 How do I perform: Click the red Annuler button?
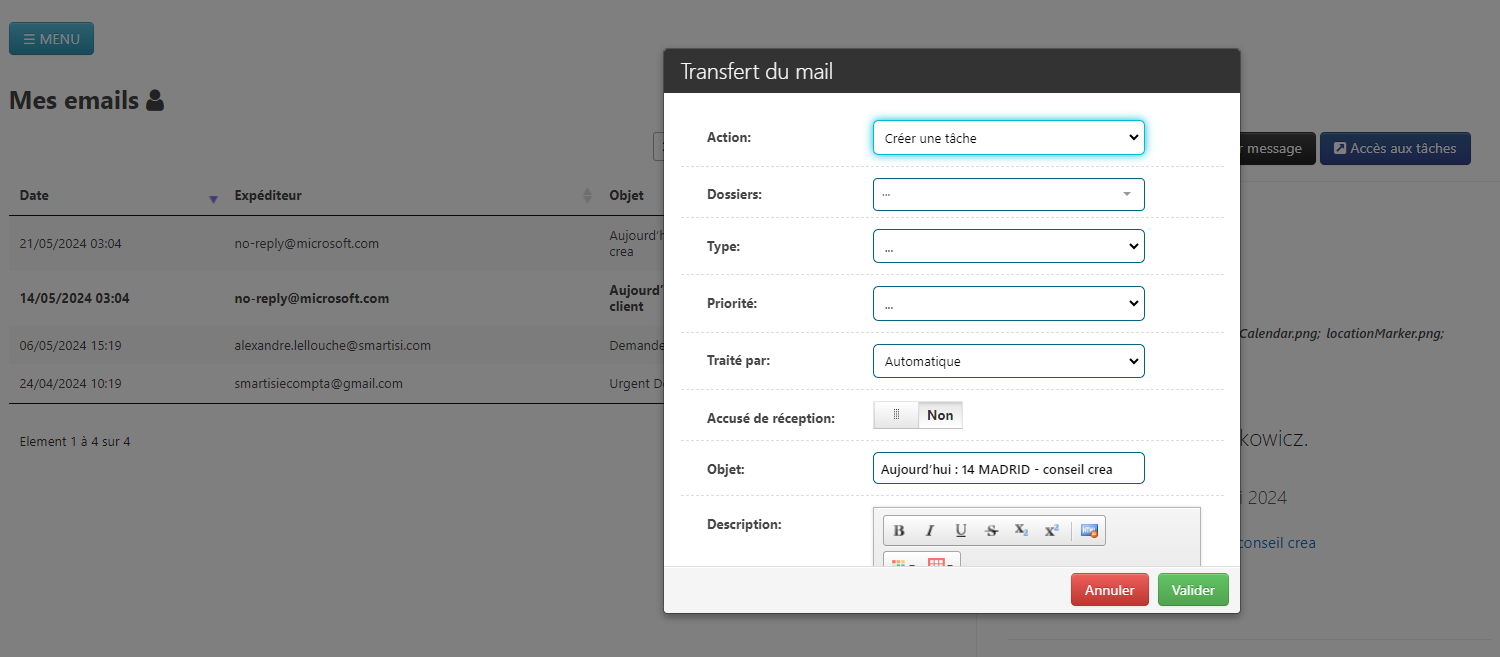click(1109, 590)
